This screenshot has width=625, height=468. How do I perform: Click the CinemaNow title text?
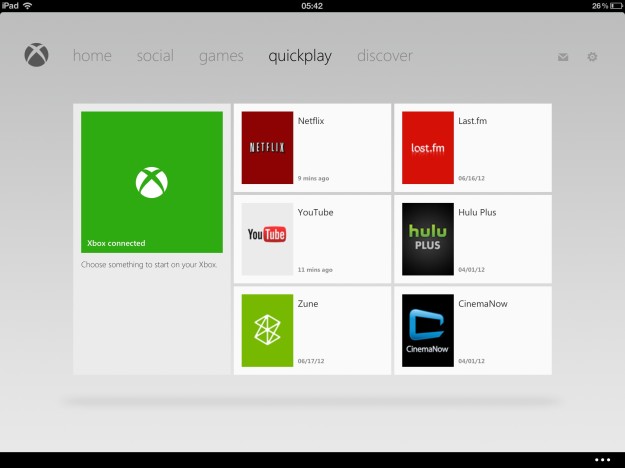[x=483, y=303]
